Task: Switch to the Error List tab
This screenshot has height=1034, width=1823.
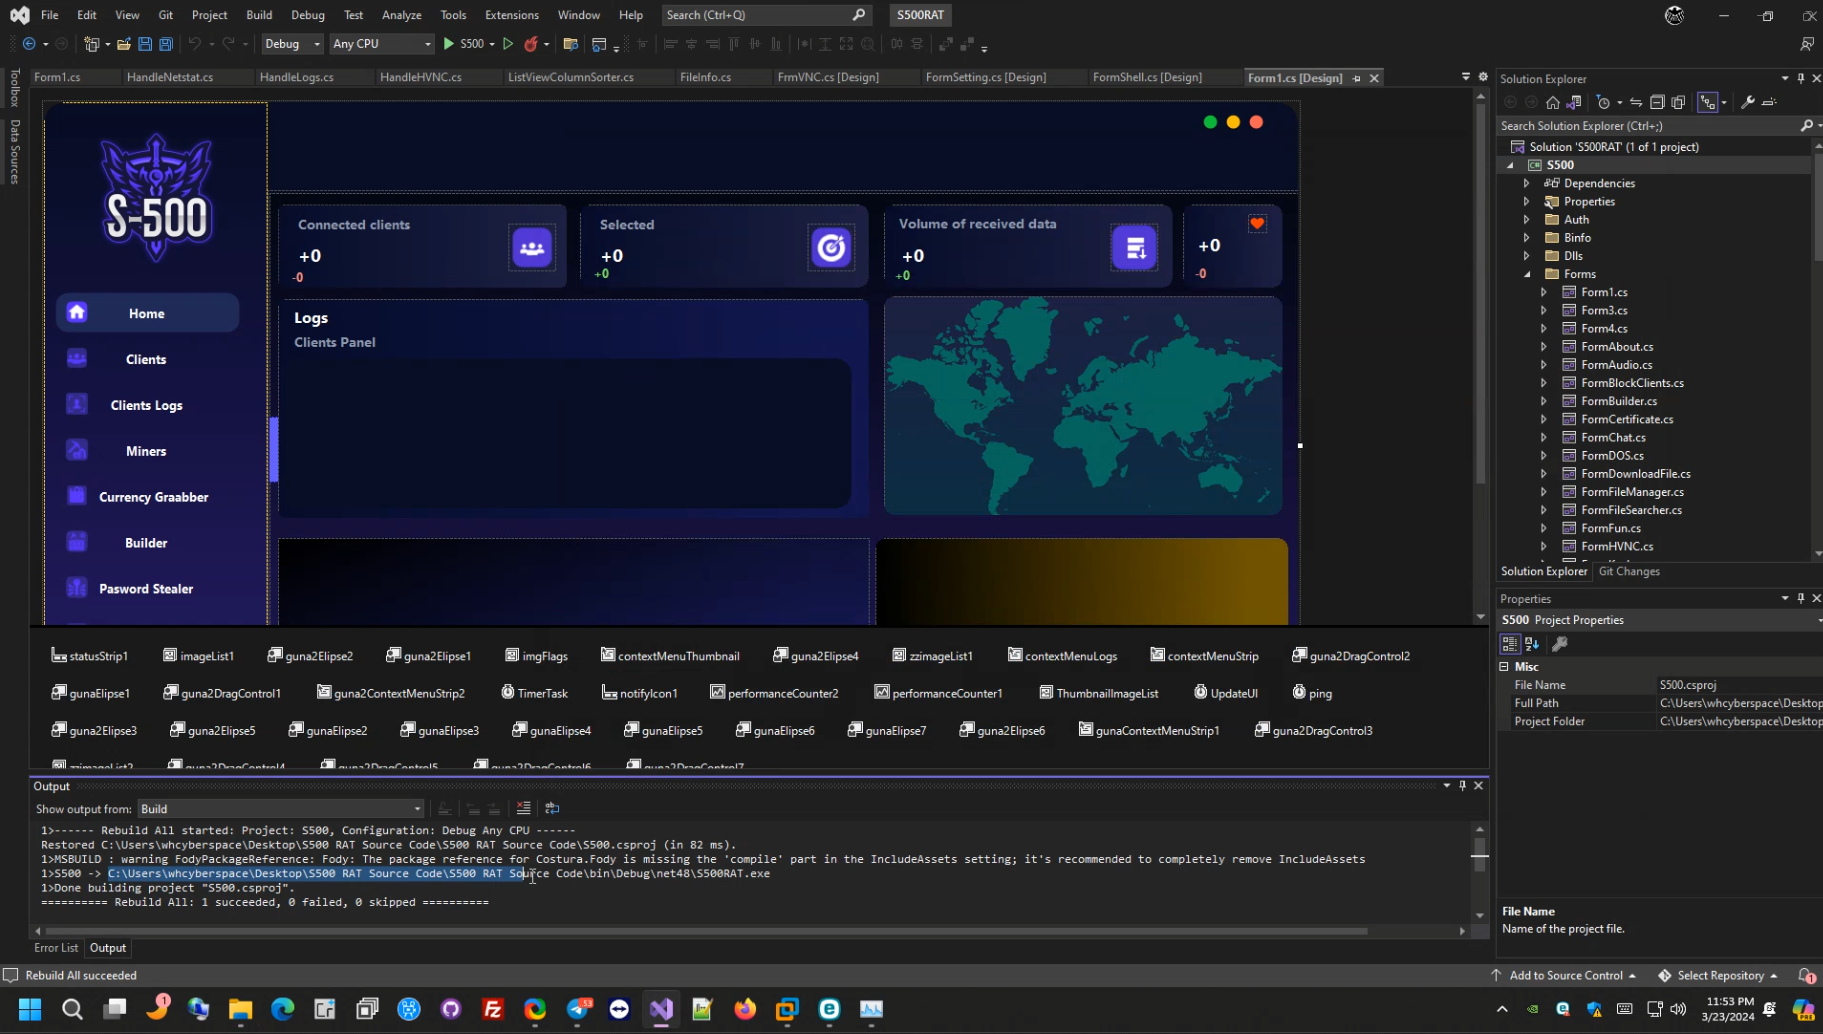Action: click(x=56, y=948)
